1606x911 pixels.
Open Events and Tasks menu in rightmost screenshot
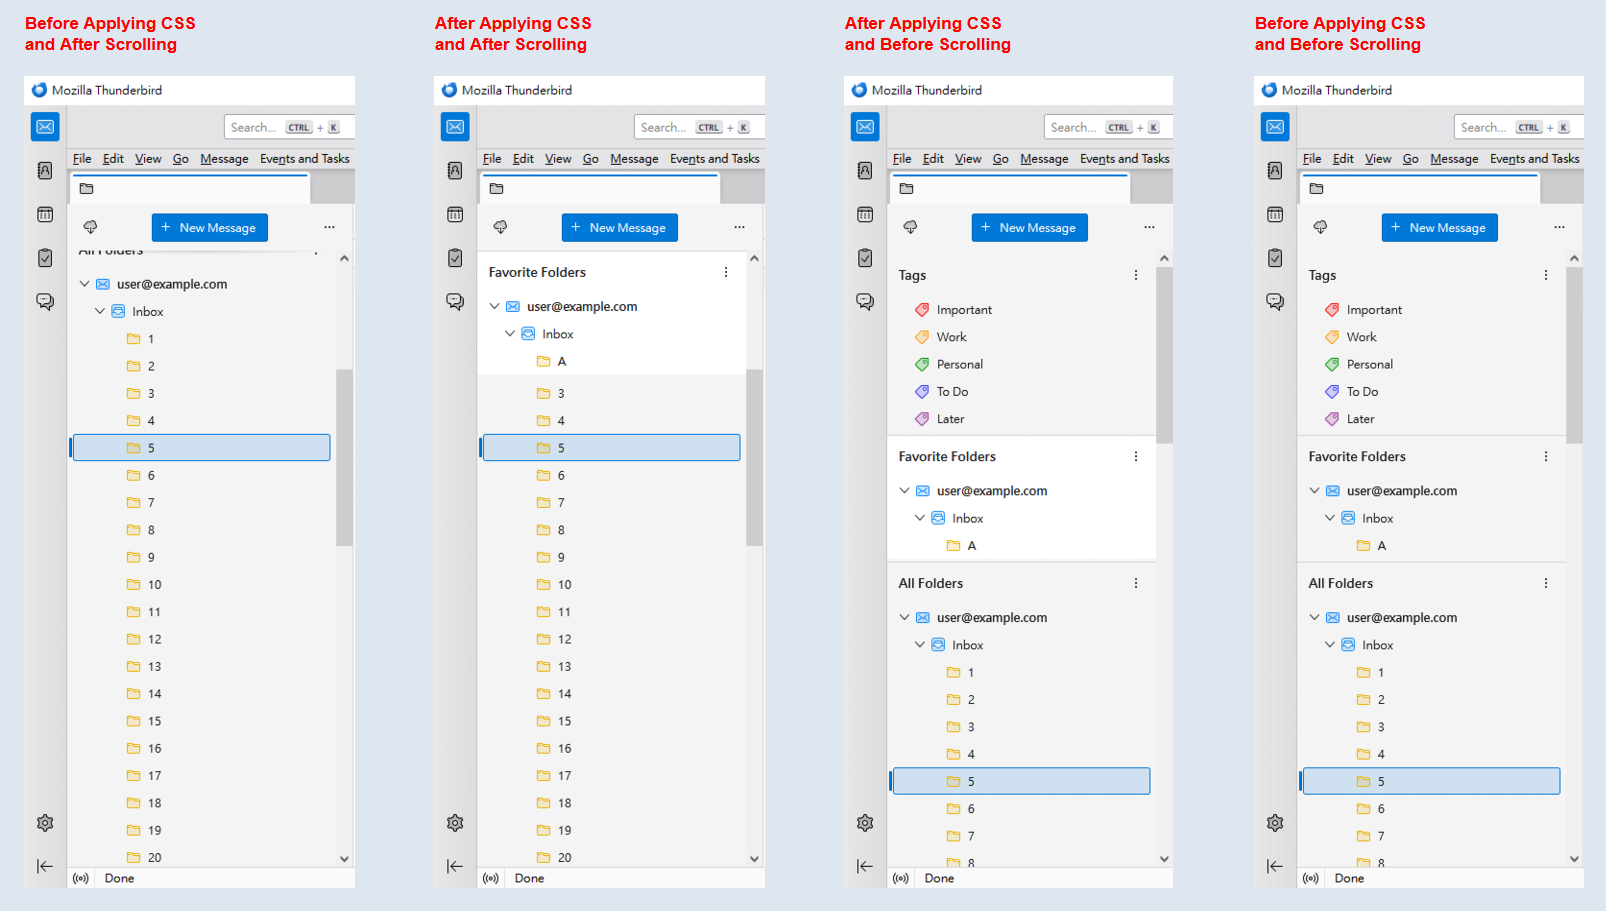click(1534, 159)
